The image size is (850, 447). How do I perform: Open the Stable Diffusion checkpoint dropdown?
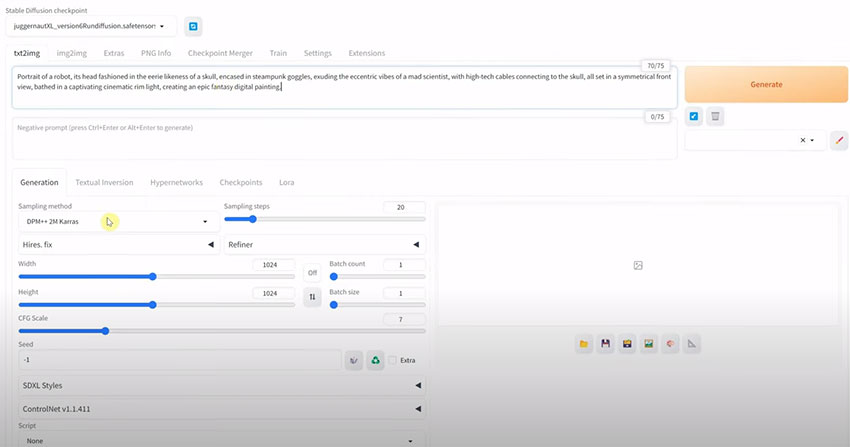(92, 27)
